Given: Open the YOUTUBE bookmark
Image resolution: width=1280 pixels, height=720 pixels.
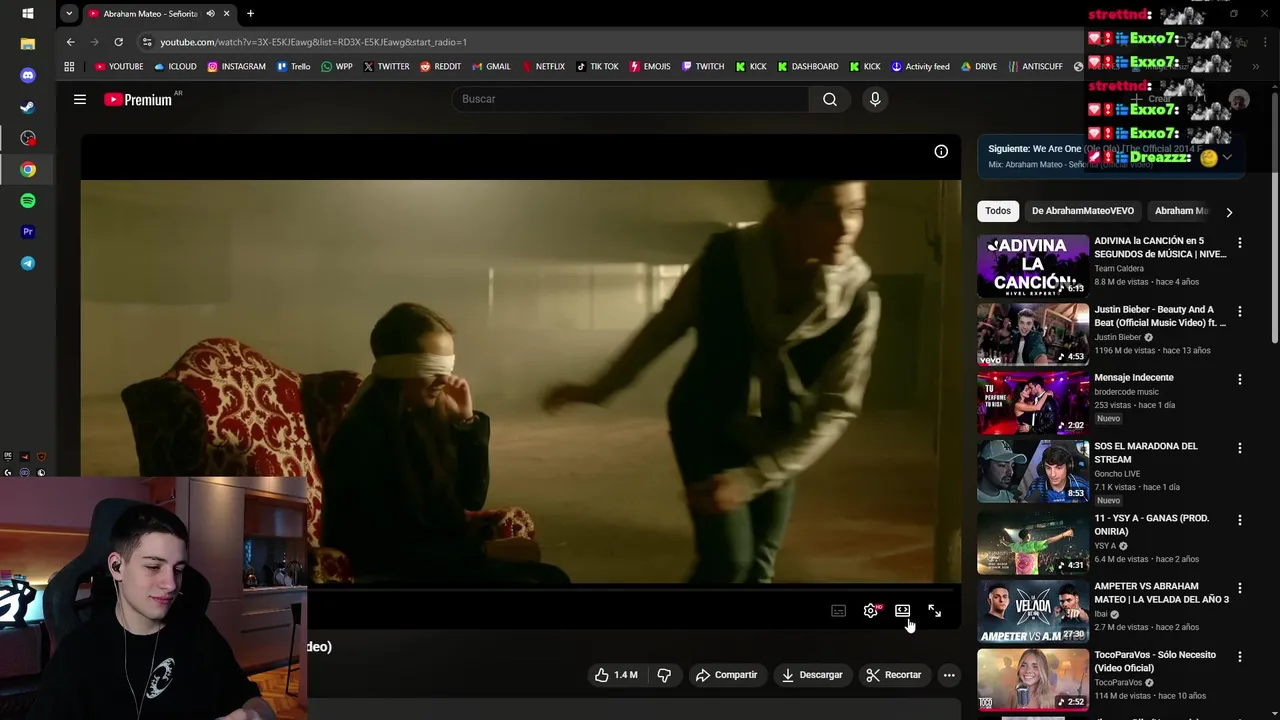Looking at the screenshot, I should [119, 67].
